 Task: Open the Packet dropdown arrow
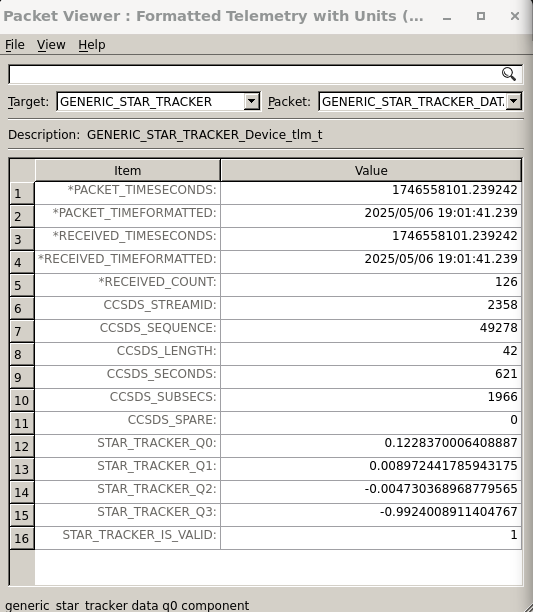[514, 101]
